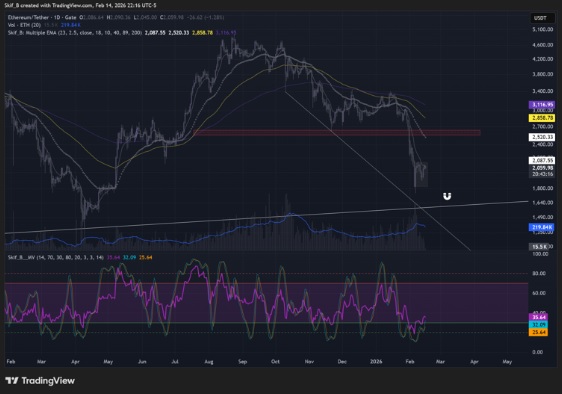Click the 5,100.00 price axis label
Screen dimensions: 562x394
(543, 29)
